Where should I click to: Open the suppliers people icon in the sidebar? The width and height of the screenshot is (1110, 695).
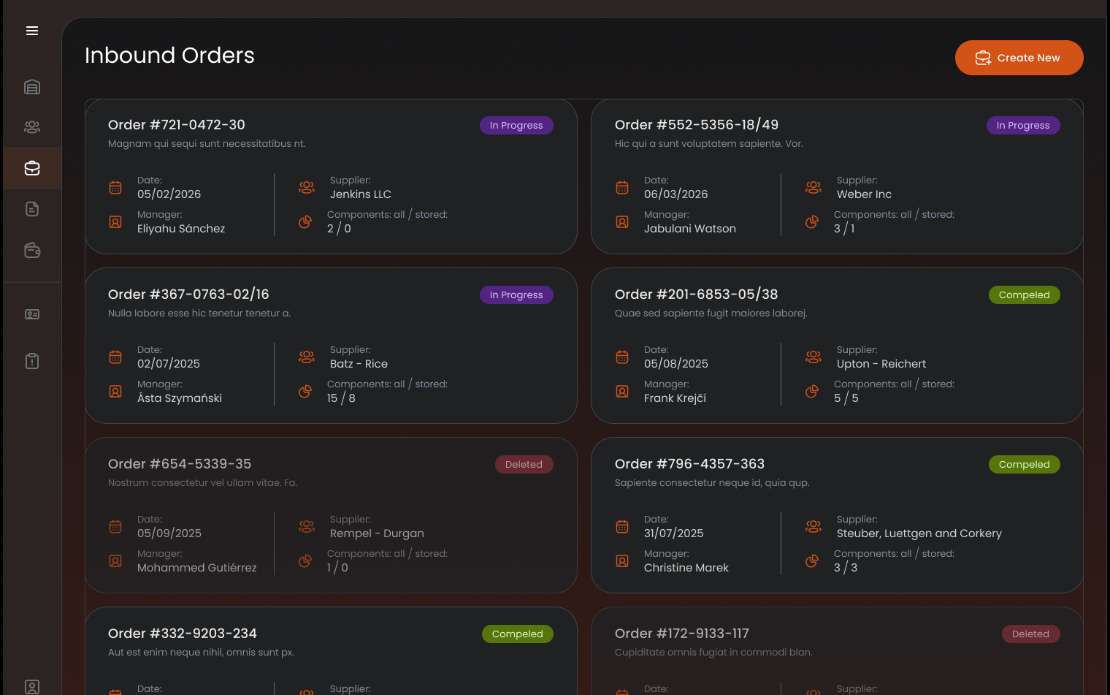(x=32, y=127)
